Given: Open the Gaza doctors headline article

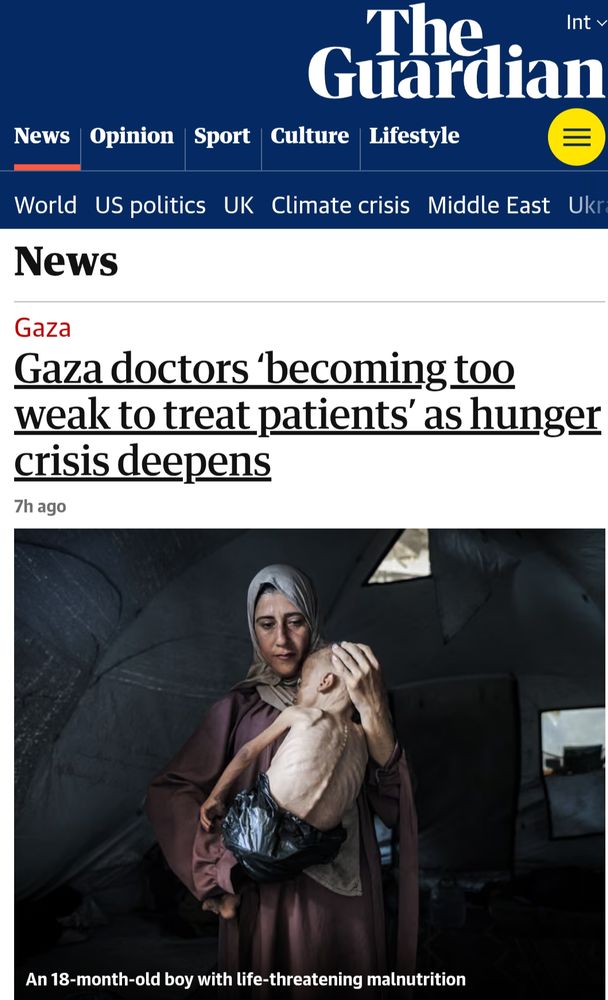Looking at the screenshot, I should pos(308,415).
